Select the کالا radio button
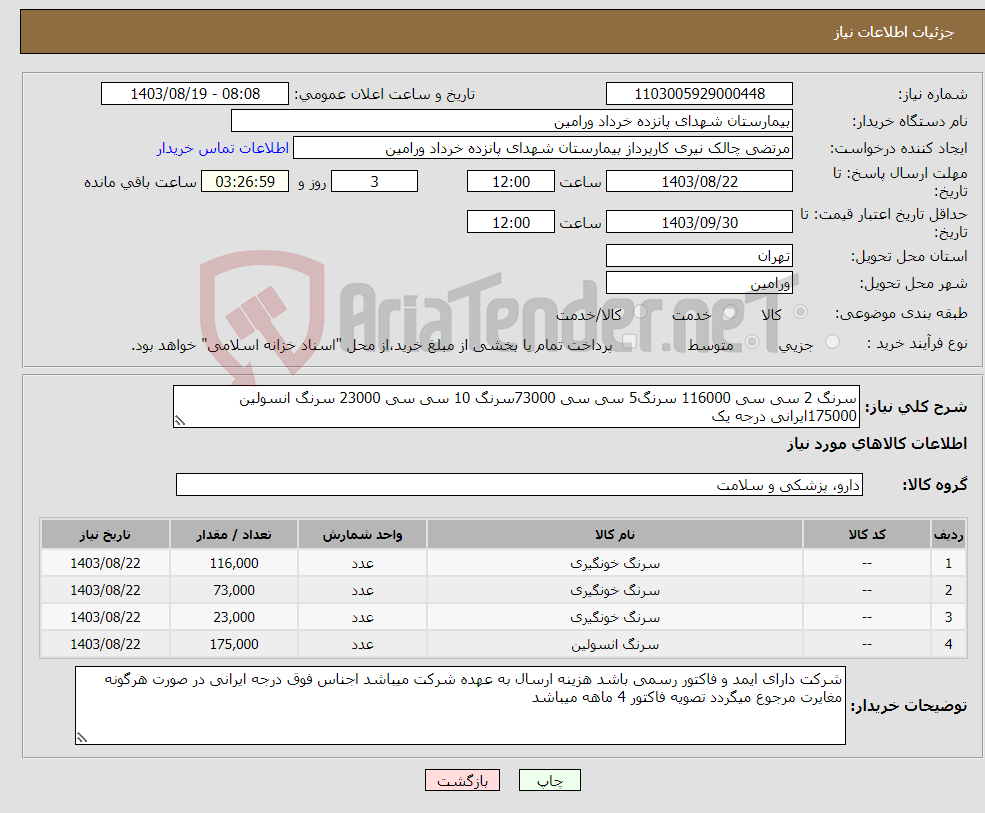 coord(800,312)
